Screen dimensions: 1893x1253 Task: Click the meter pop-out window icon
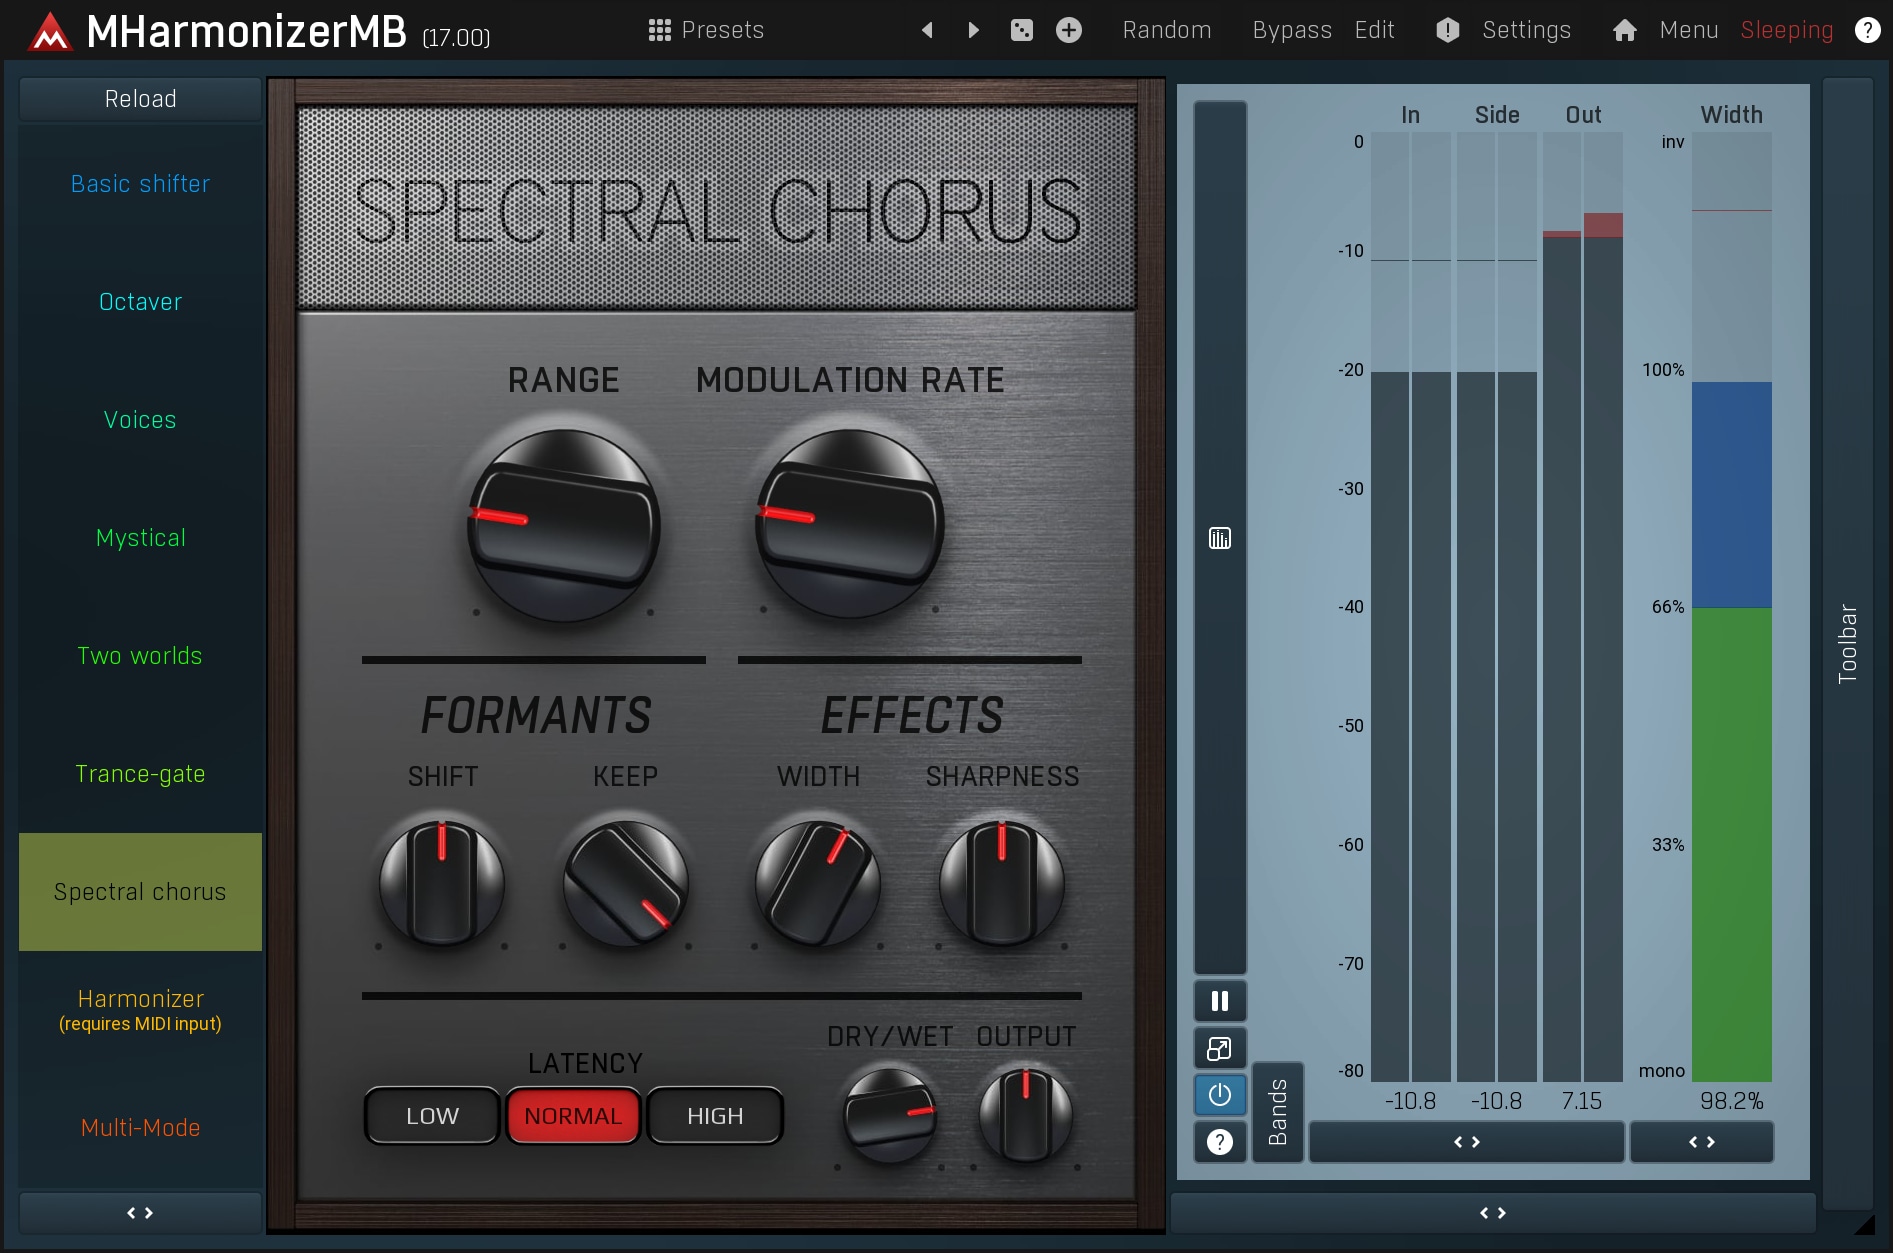tap(1219, 1048)
